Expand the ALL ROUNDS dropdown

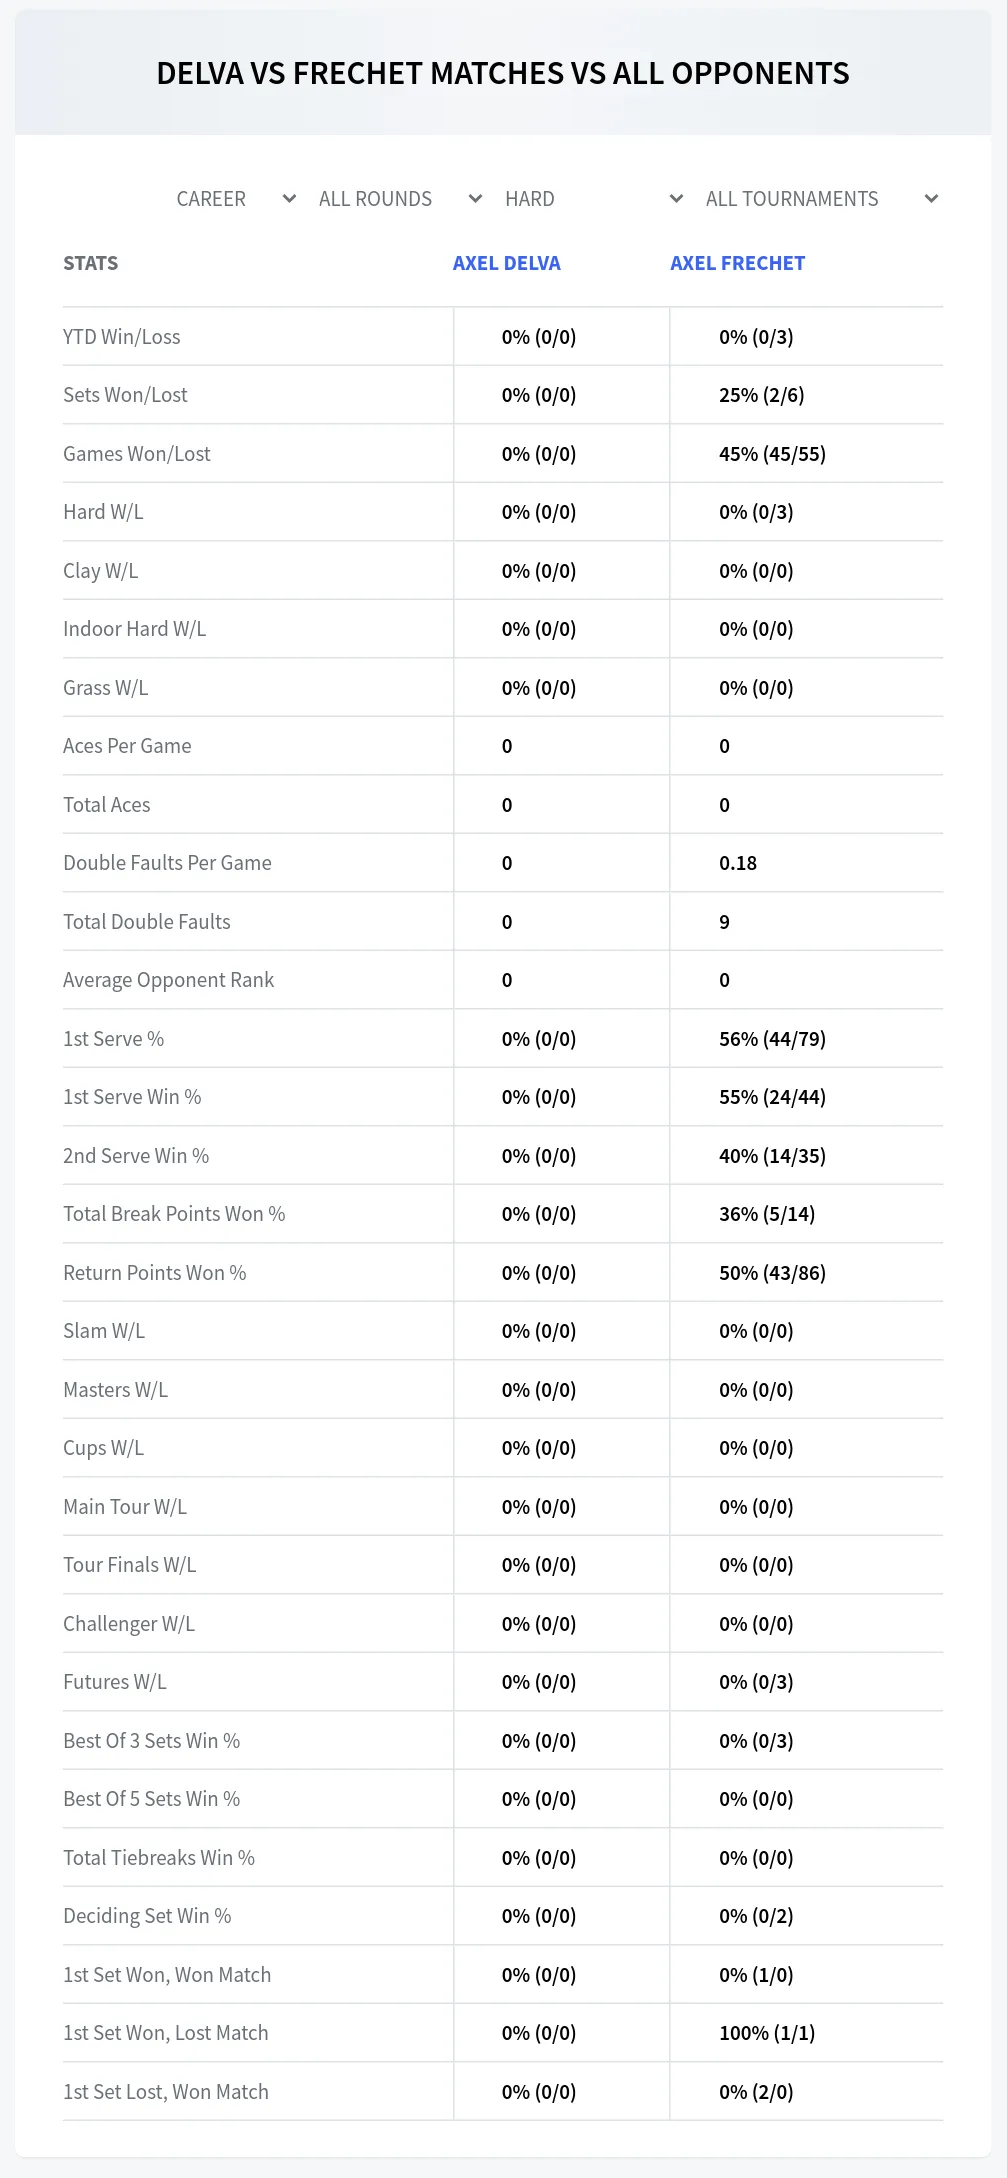click(400, 199)
